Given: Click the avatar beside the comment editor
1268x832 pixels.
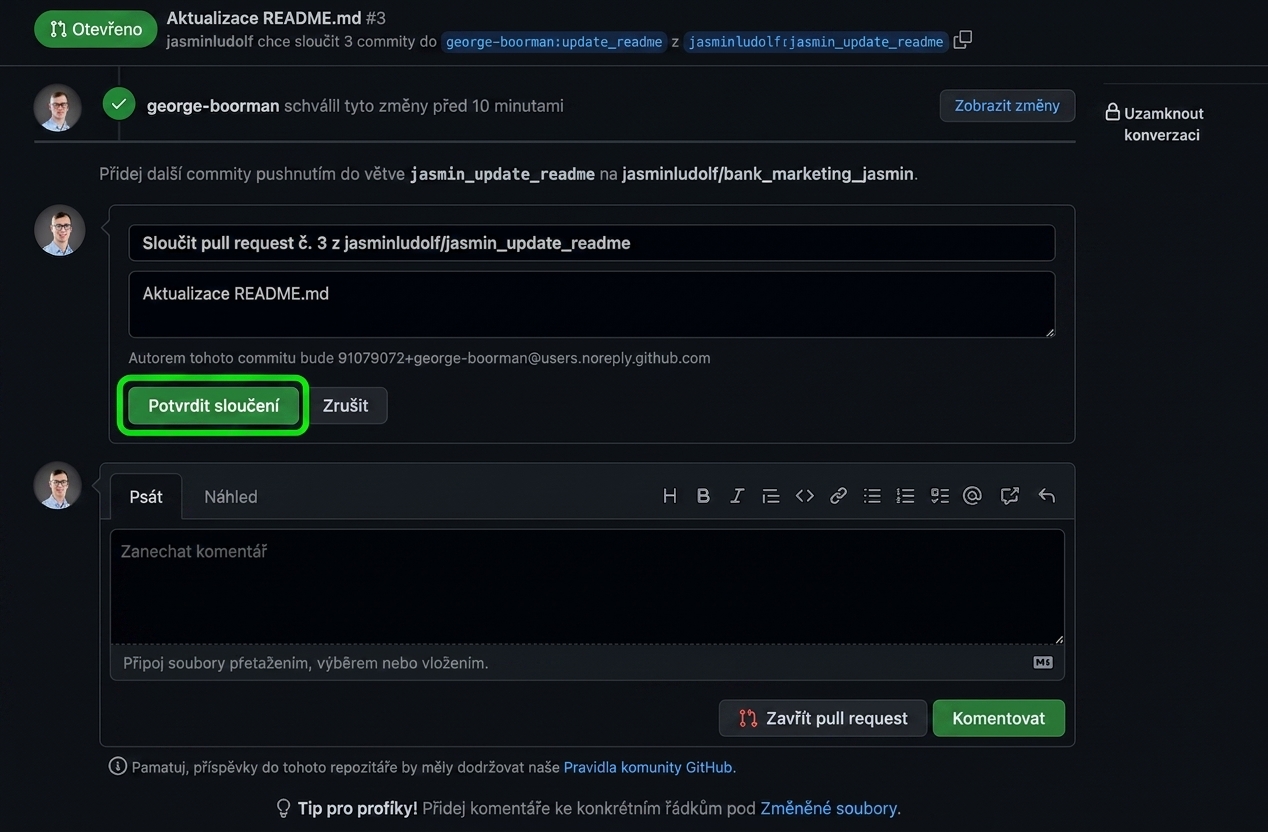Looking at the screenshot, I should click(x=58, y=486).
